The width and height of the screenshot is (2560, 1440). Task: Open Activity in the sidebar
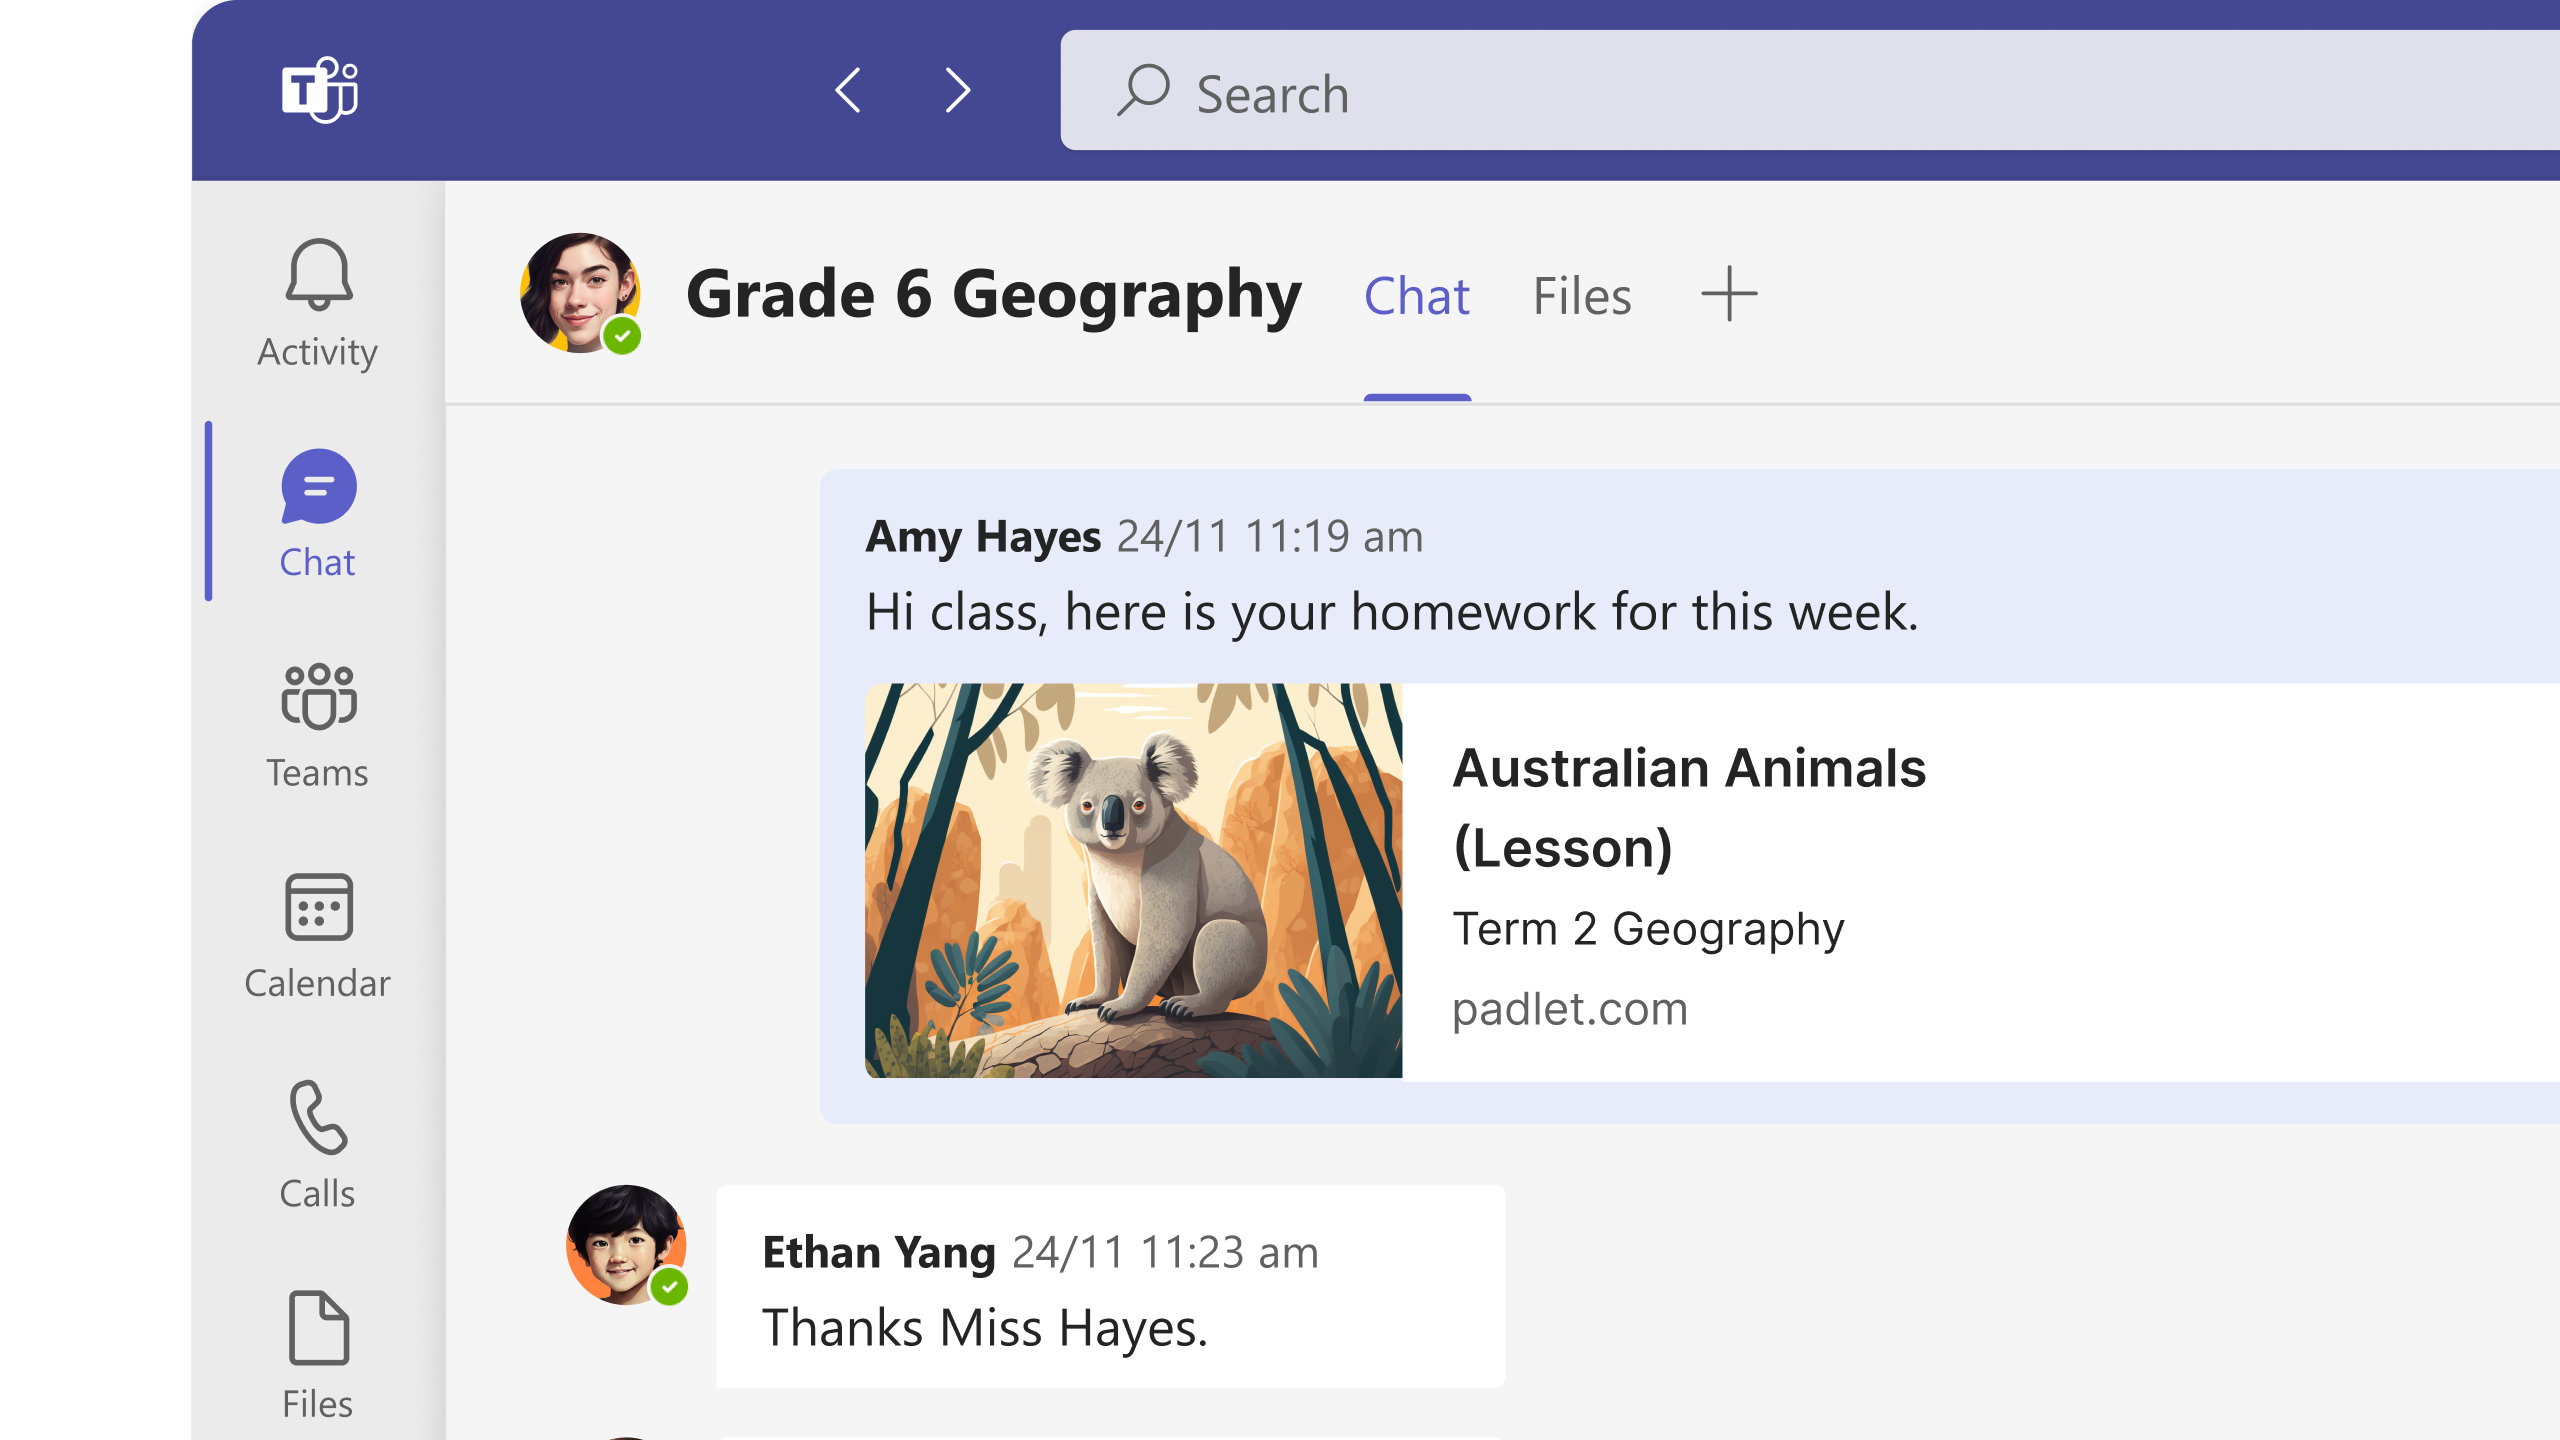(318, 304)
